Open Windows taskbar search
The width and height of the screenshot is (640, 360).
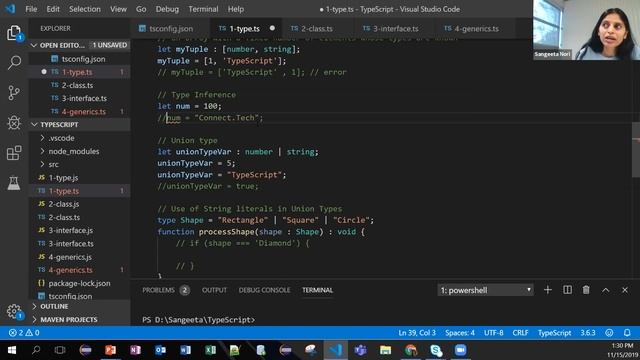click(x=36, y=350)
